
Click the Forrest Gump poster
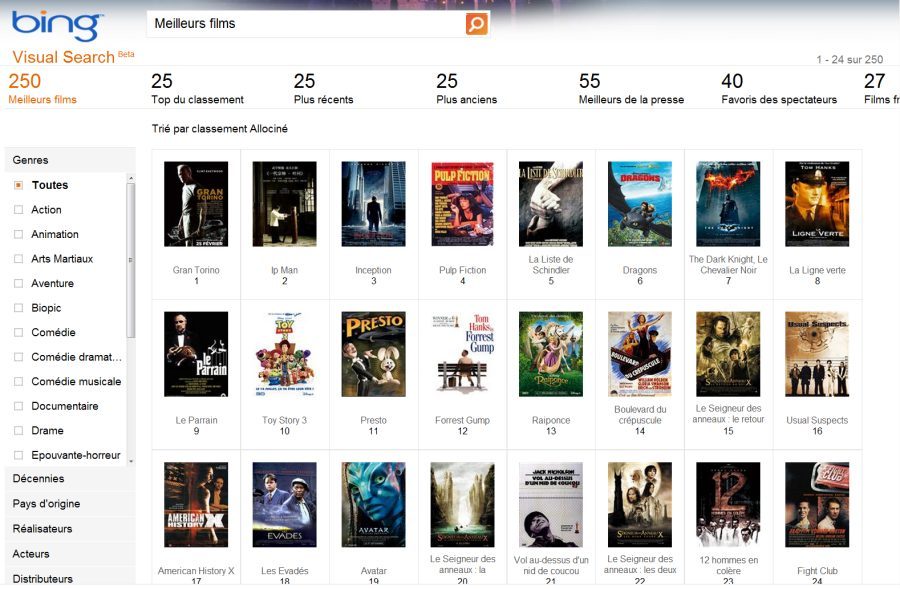pyautogui.click(x=462, y=354)
